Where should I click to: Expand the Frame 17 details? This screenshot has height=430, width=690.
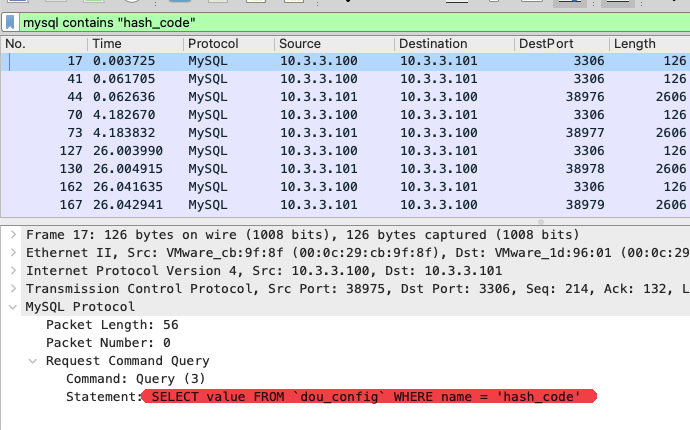tap(11, 234)
